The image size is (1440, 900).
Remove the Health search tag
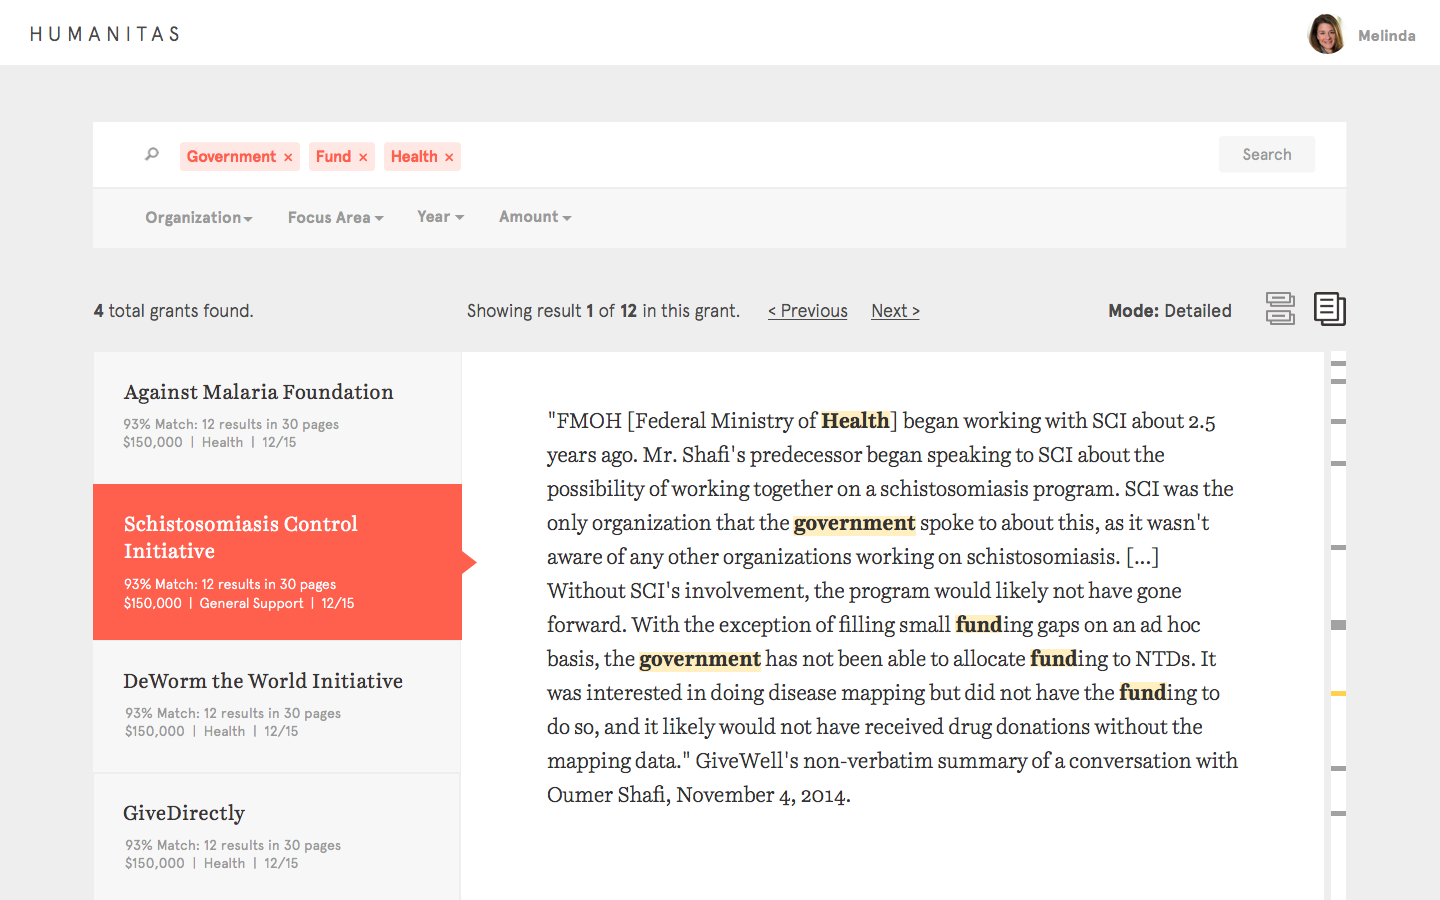449,157
